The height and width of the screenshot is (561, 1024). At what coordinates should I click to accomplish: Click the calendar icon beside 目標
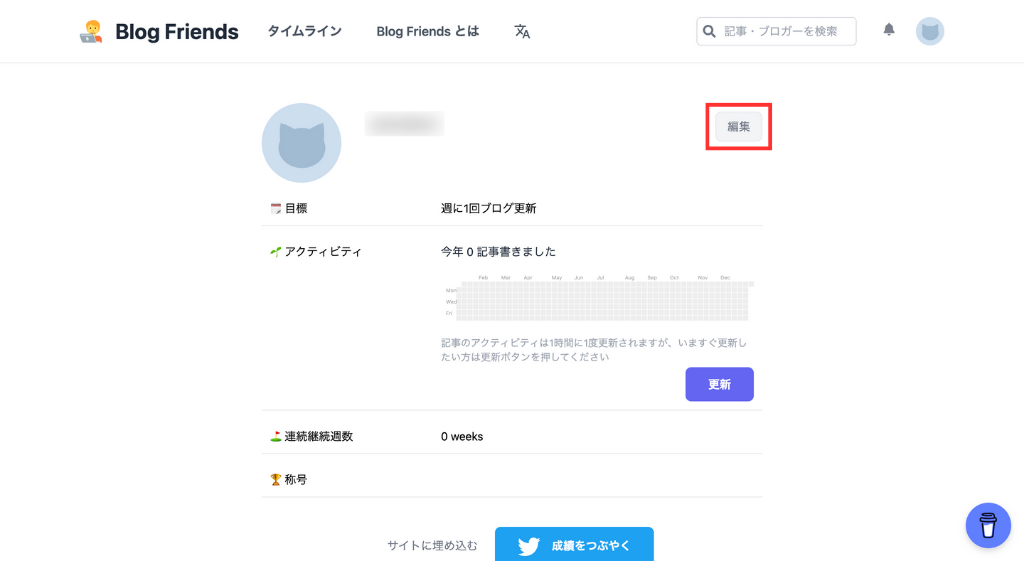[276, 208]
